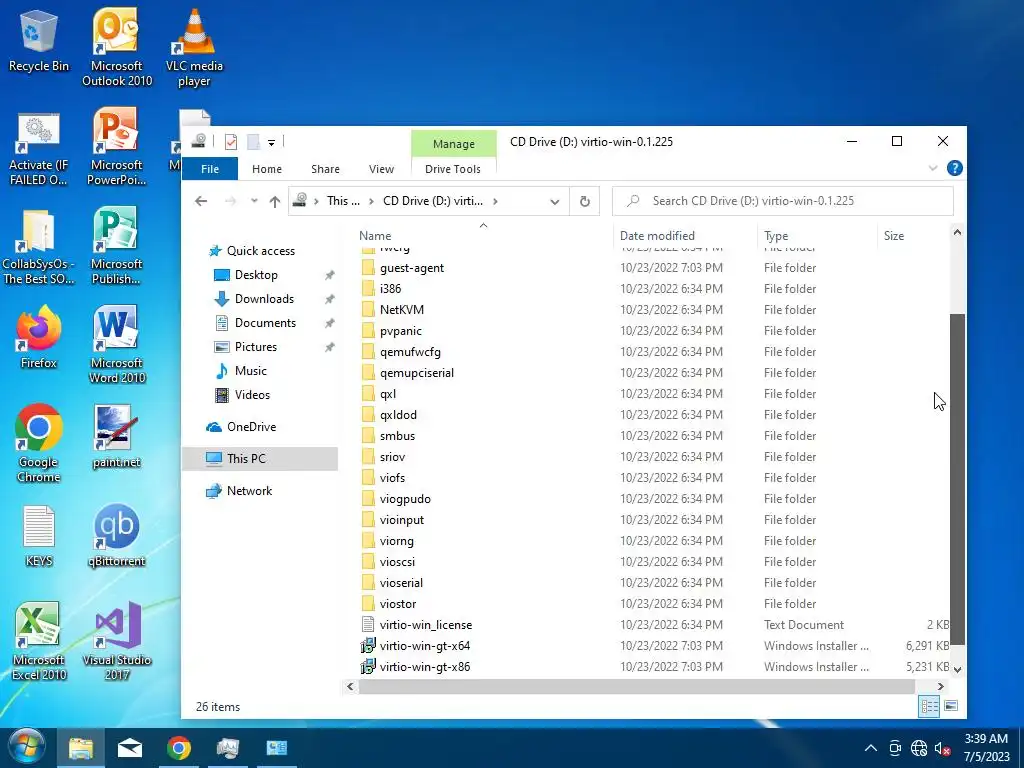Expand the Customize Quick Access Toolbar dropdown
The image size is (1024, 768).
(271, 142)
